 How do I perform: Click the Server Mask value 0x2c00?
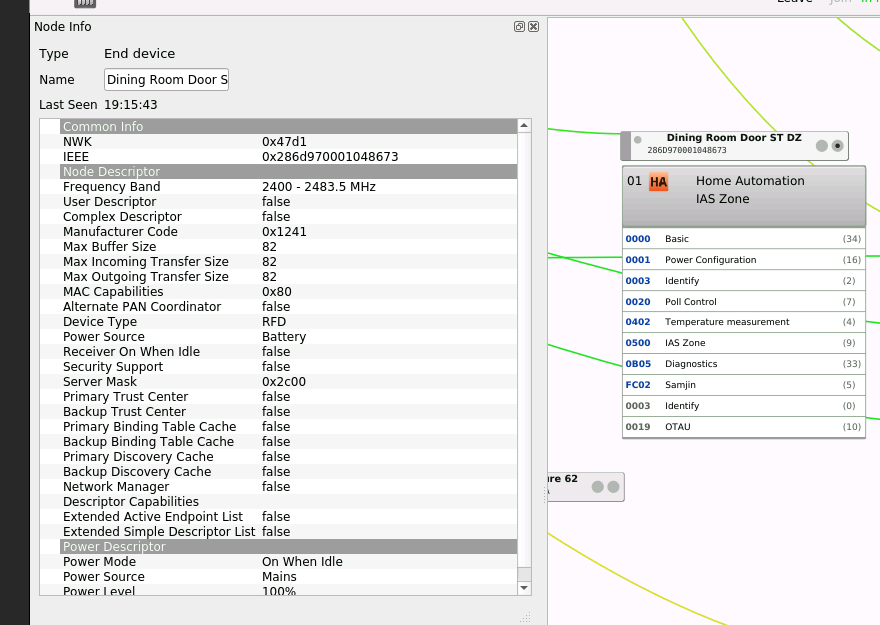pyautogui.click(x=284, y=382)
